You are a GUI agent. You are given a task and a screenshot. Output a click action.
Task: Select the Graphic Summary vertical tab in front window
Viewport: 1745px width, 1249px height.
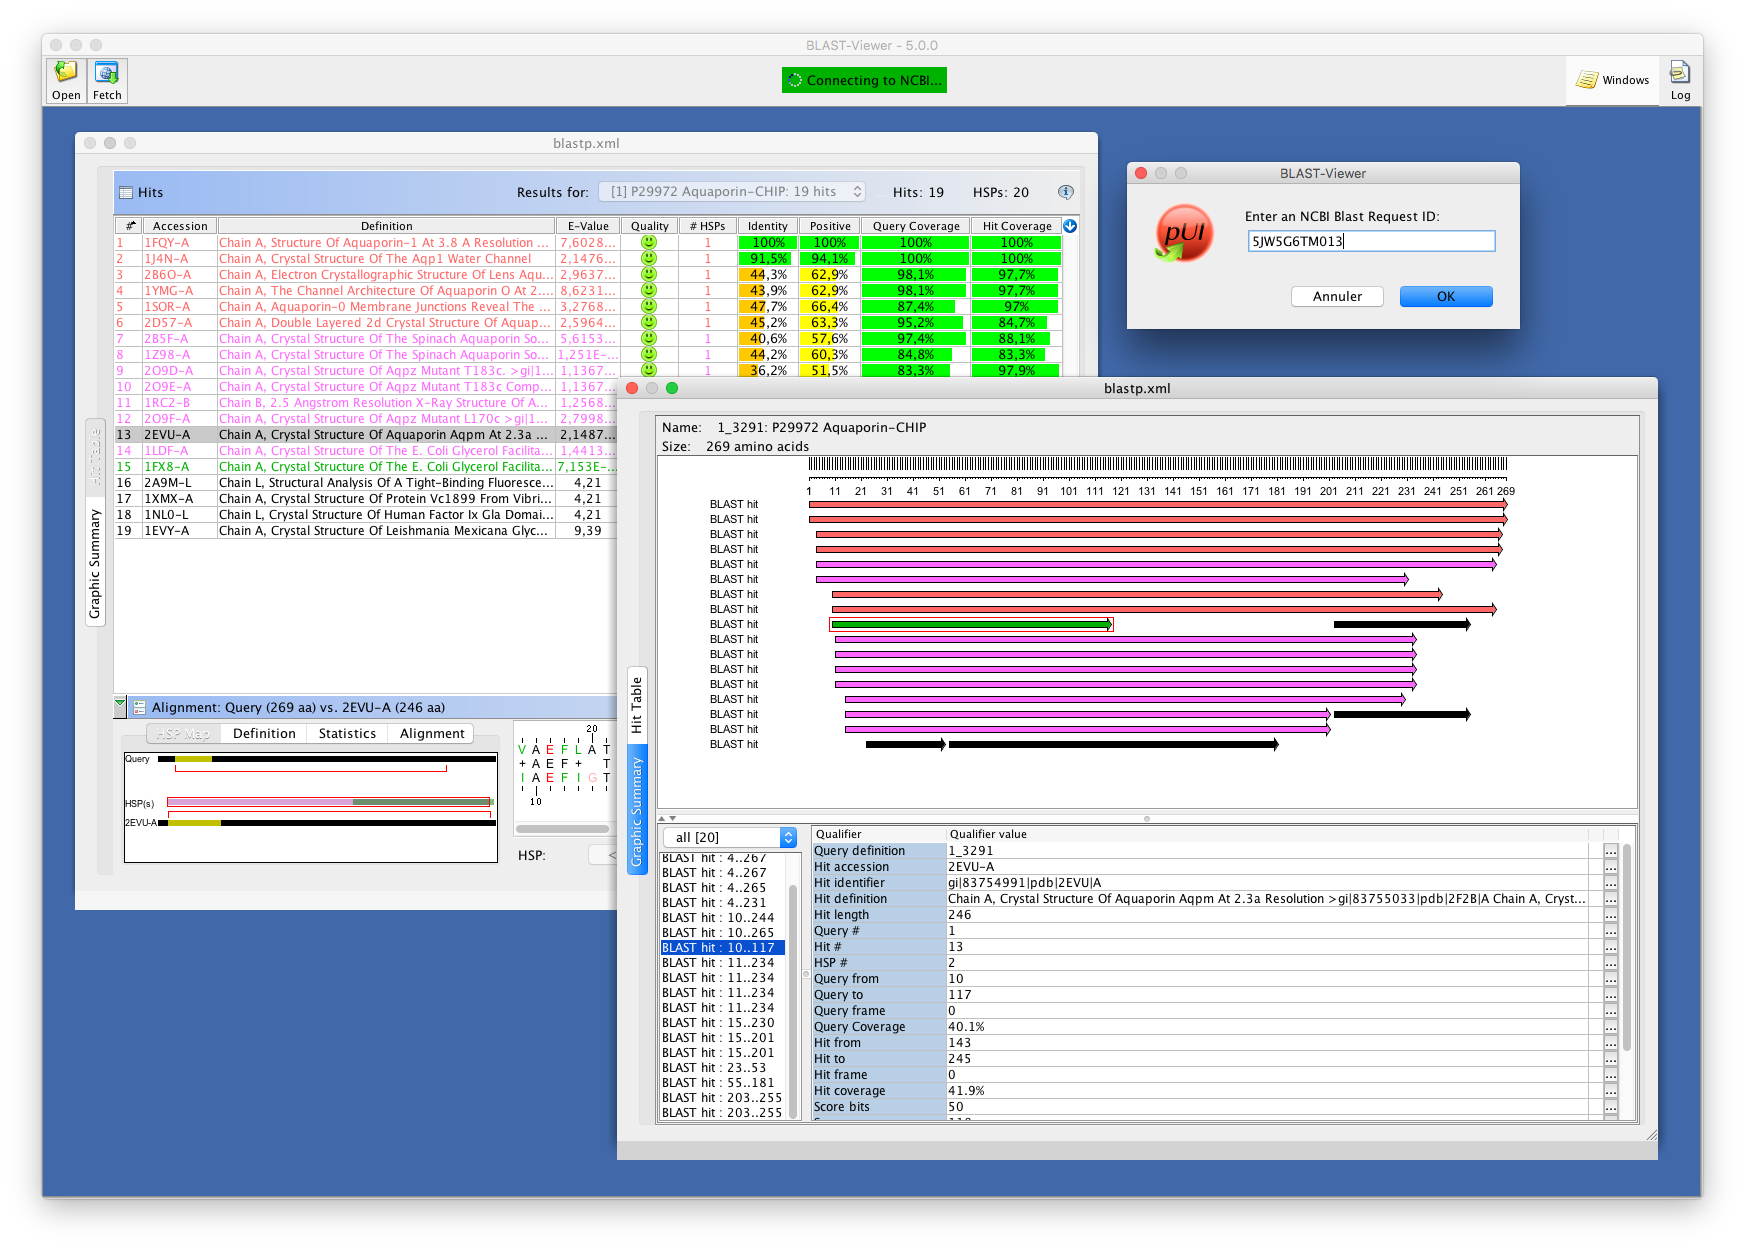point(636,810)
